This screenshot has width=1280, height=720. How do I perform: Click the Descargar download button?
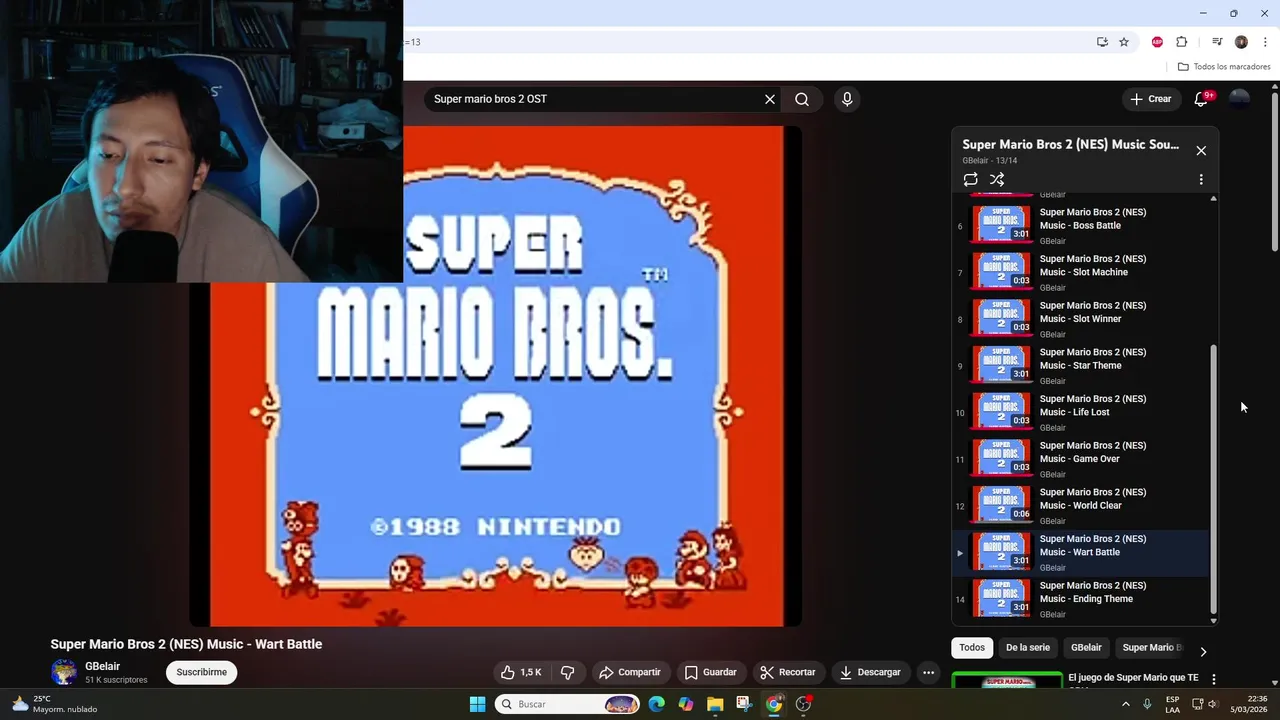click(x=870, y=672)
